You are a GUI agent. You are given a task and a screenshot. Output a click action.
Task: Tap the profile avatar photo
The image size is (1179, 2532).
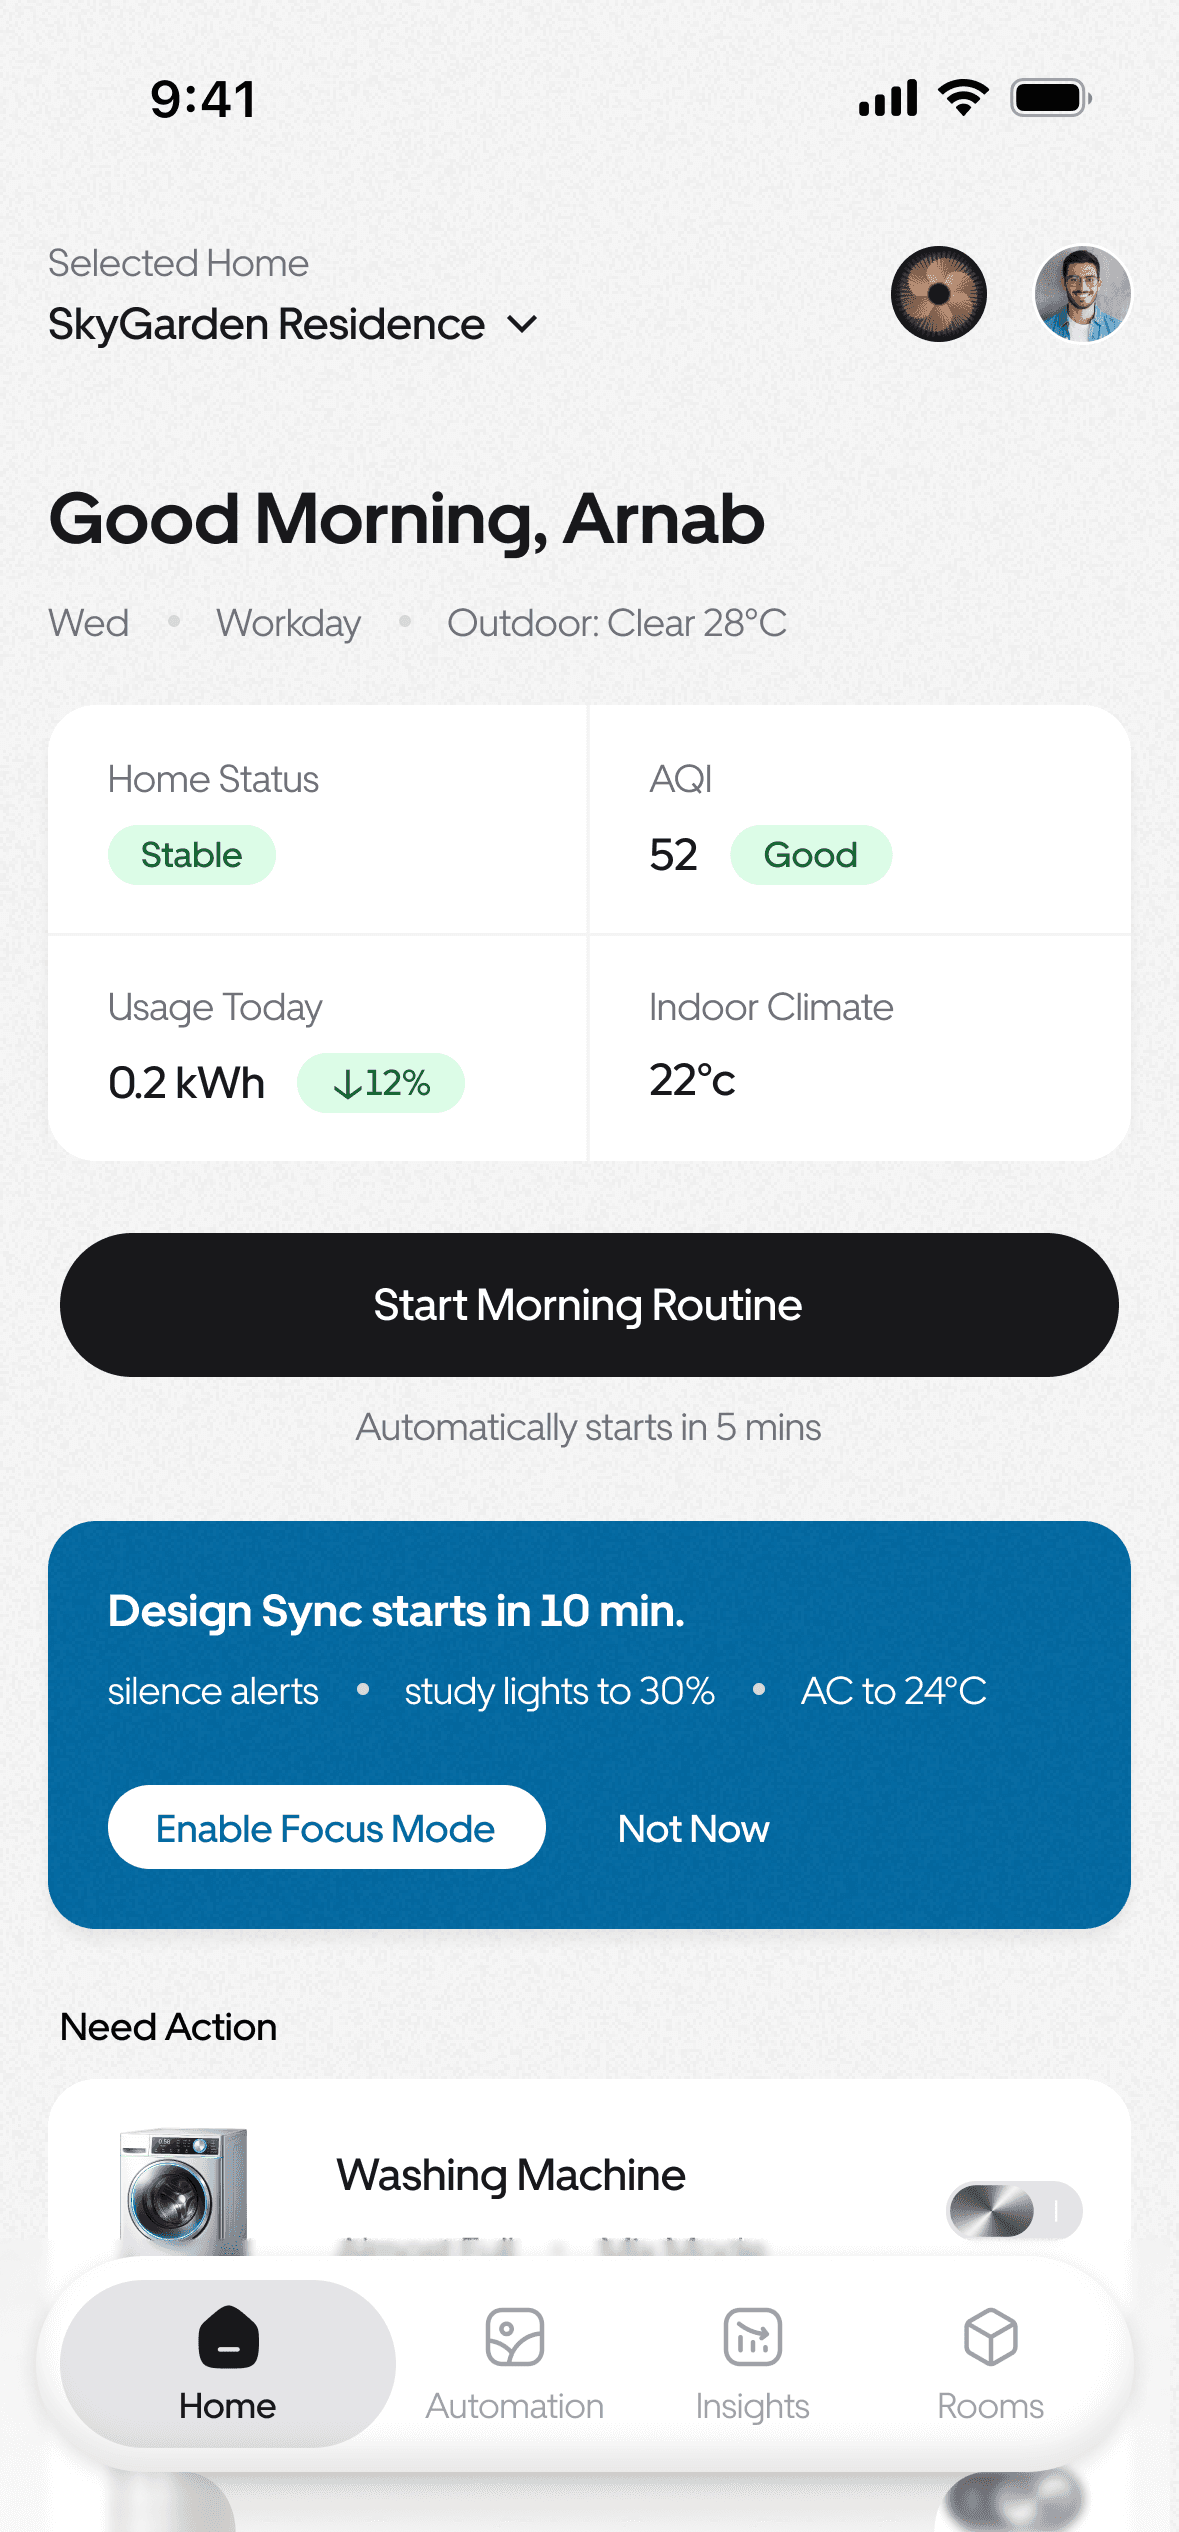pyautogui.click(x=1081, y=293)
